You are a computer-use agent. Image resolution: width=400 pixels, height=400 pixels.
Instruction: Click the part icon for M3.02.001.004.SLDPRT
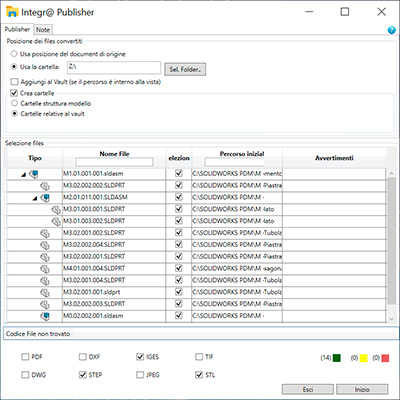(x=45, y=281)
